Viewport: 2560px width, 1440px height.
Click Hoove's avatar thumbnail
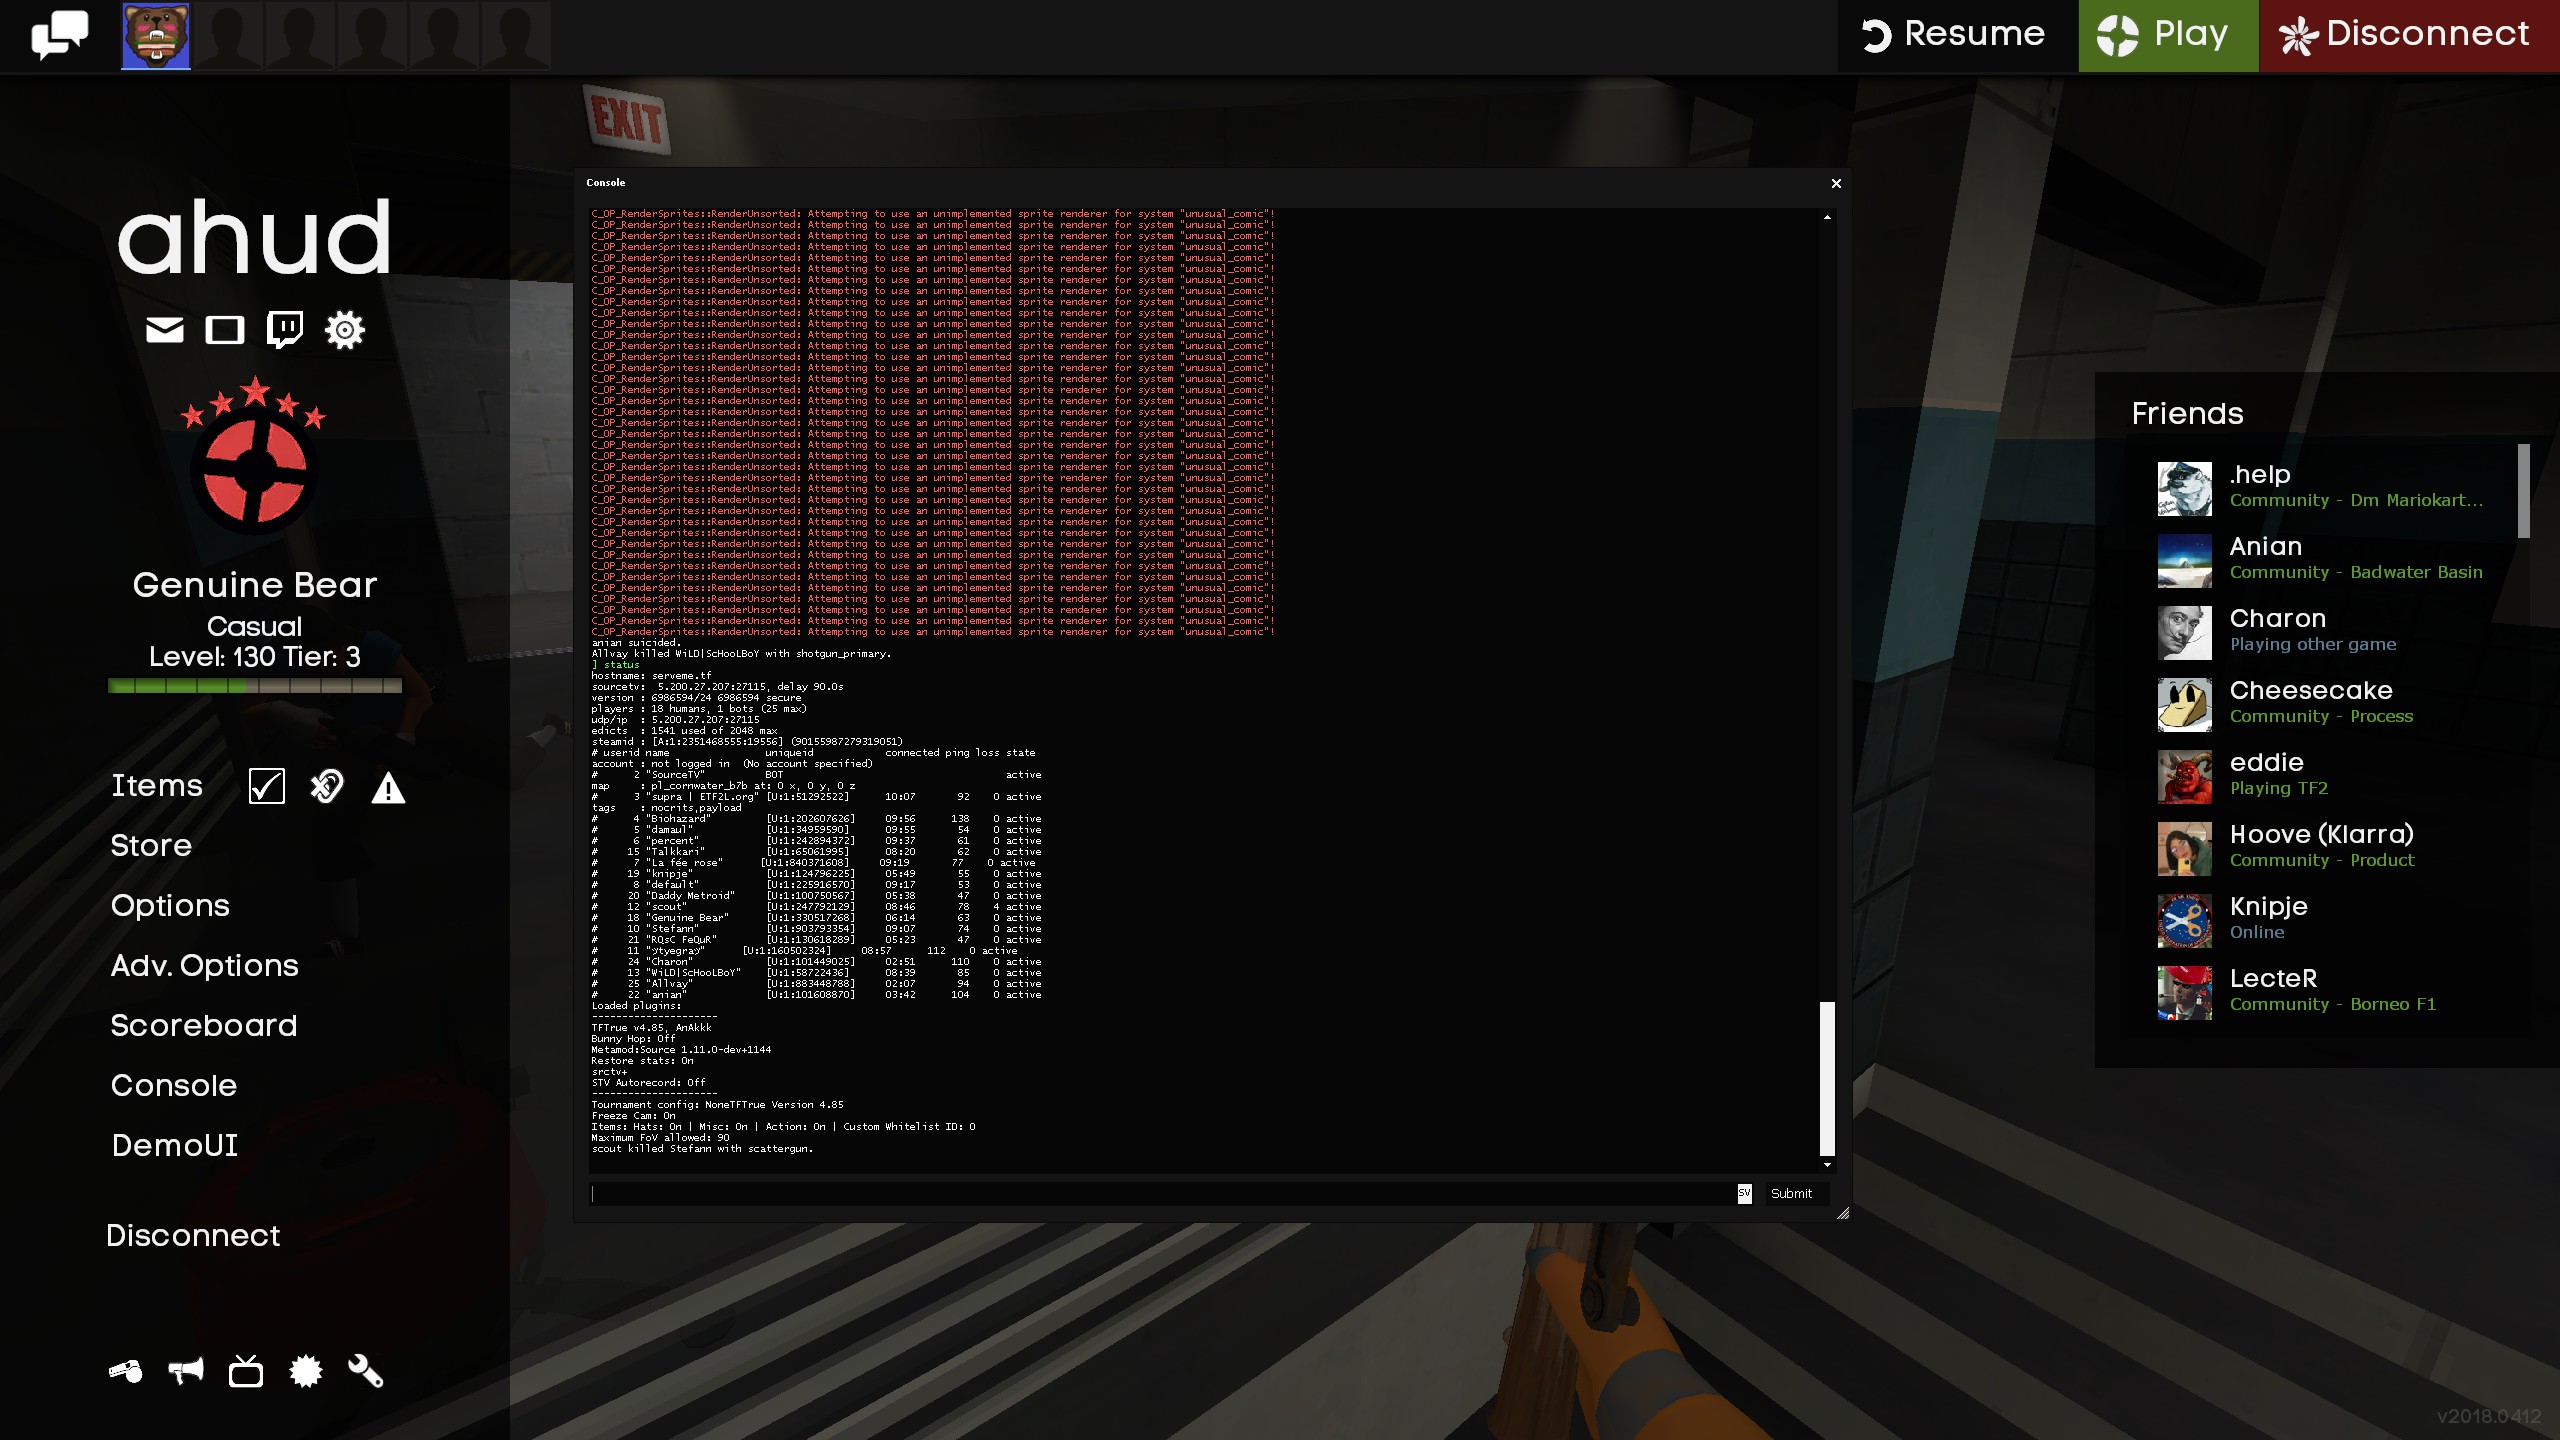(x=2185, y=849)
